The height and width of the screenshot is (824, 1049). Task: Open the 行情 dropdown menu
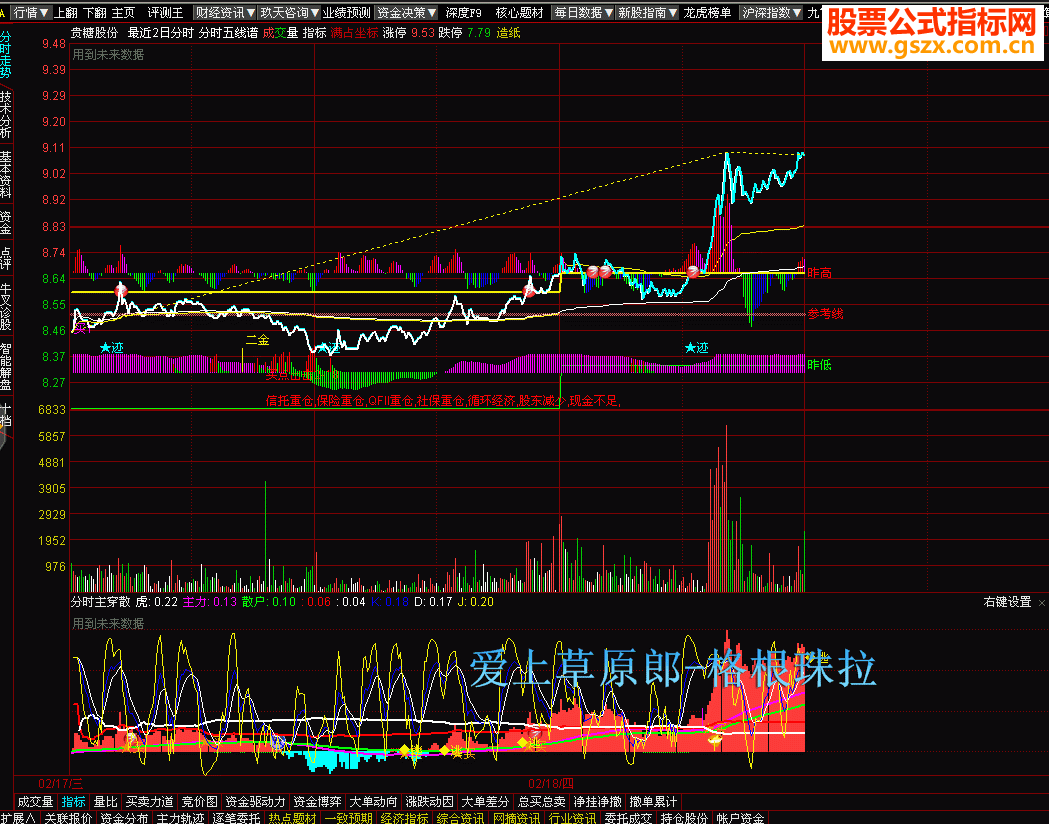tap(31, 13)
